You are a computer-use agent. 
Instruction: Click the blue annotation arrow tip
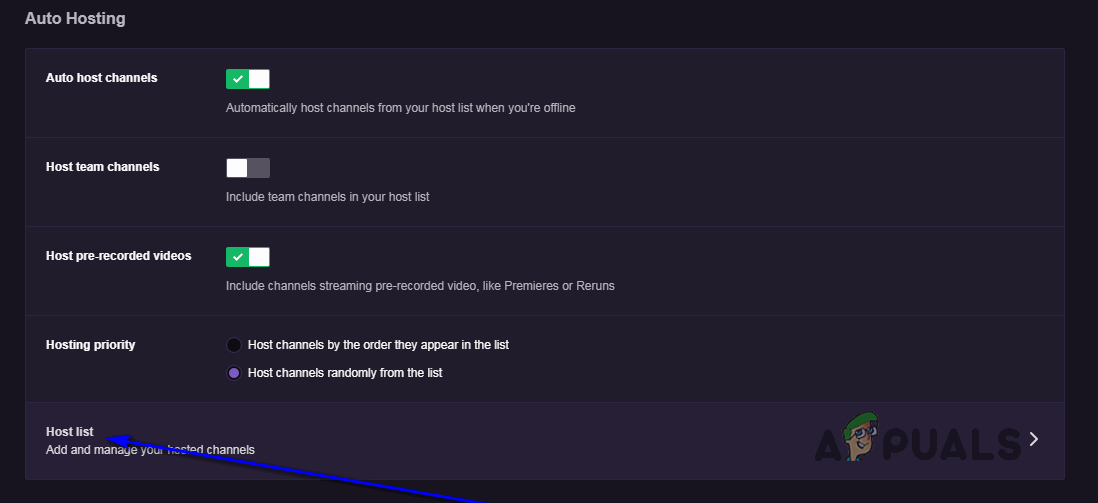point(109,438)
